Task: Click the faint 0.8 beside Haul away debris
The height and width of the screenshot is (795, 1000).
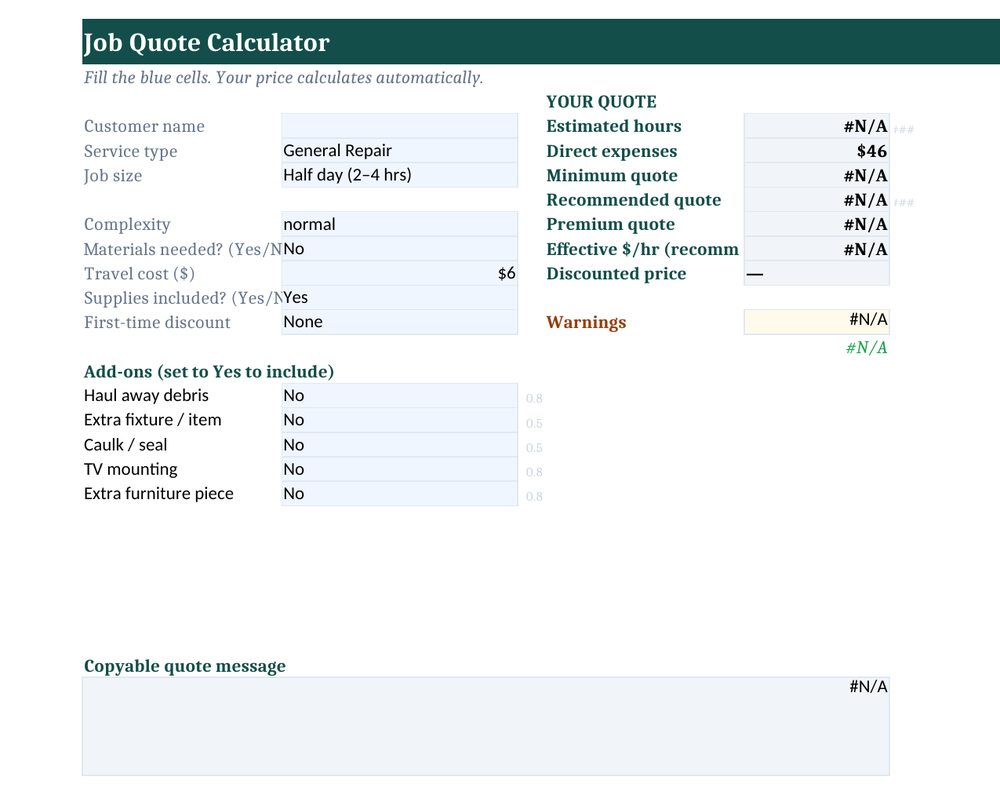Action: 534,399
